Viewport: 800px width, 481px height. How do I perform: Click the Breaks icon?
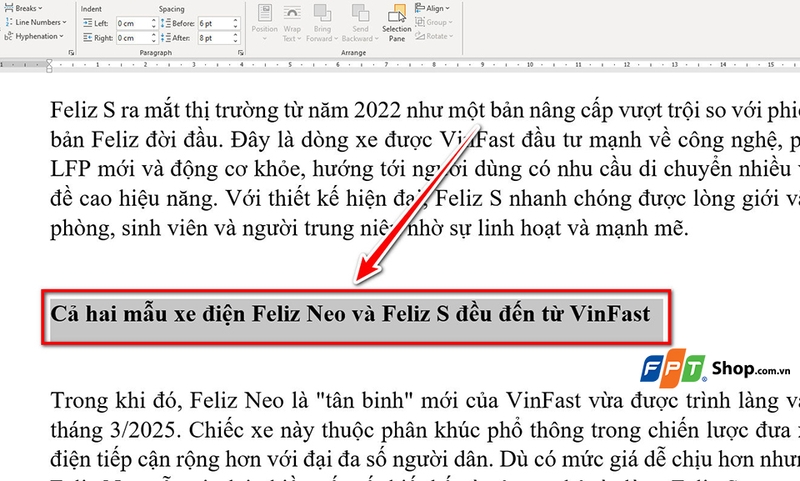click(9, 8)
